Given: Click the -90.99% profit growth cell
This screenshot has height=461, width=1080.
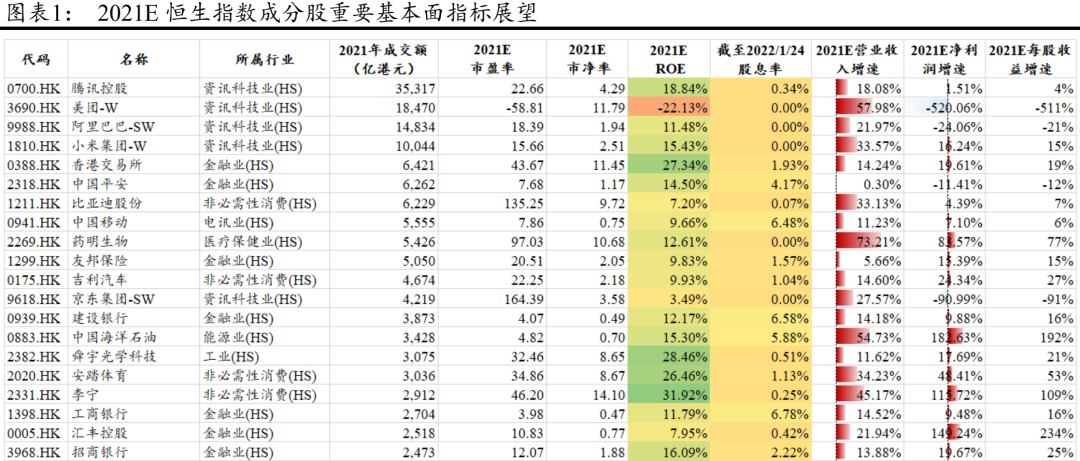Looking at the screenshot, I should coord(946,301).
